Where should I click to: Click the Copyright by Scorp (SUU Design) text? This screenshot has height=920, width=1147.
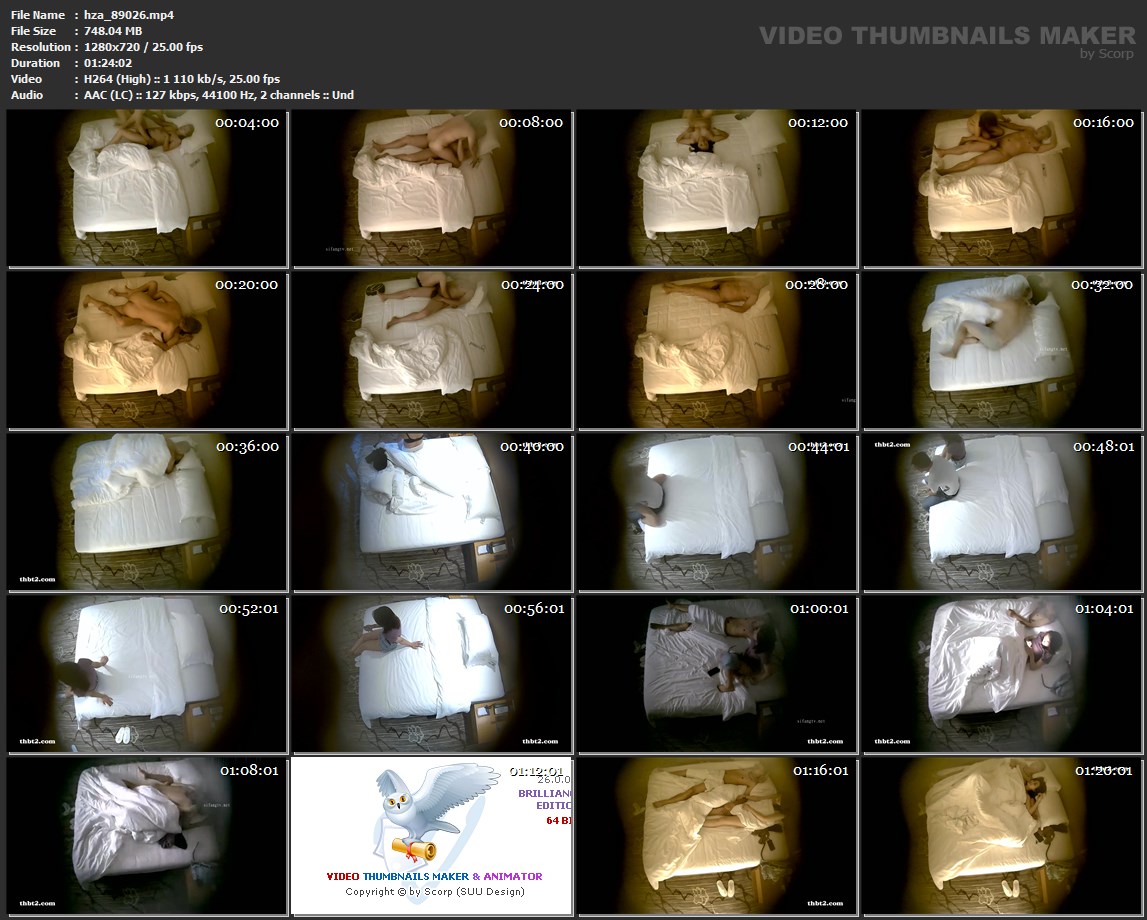(435, 891)
